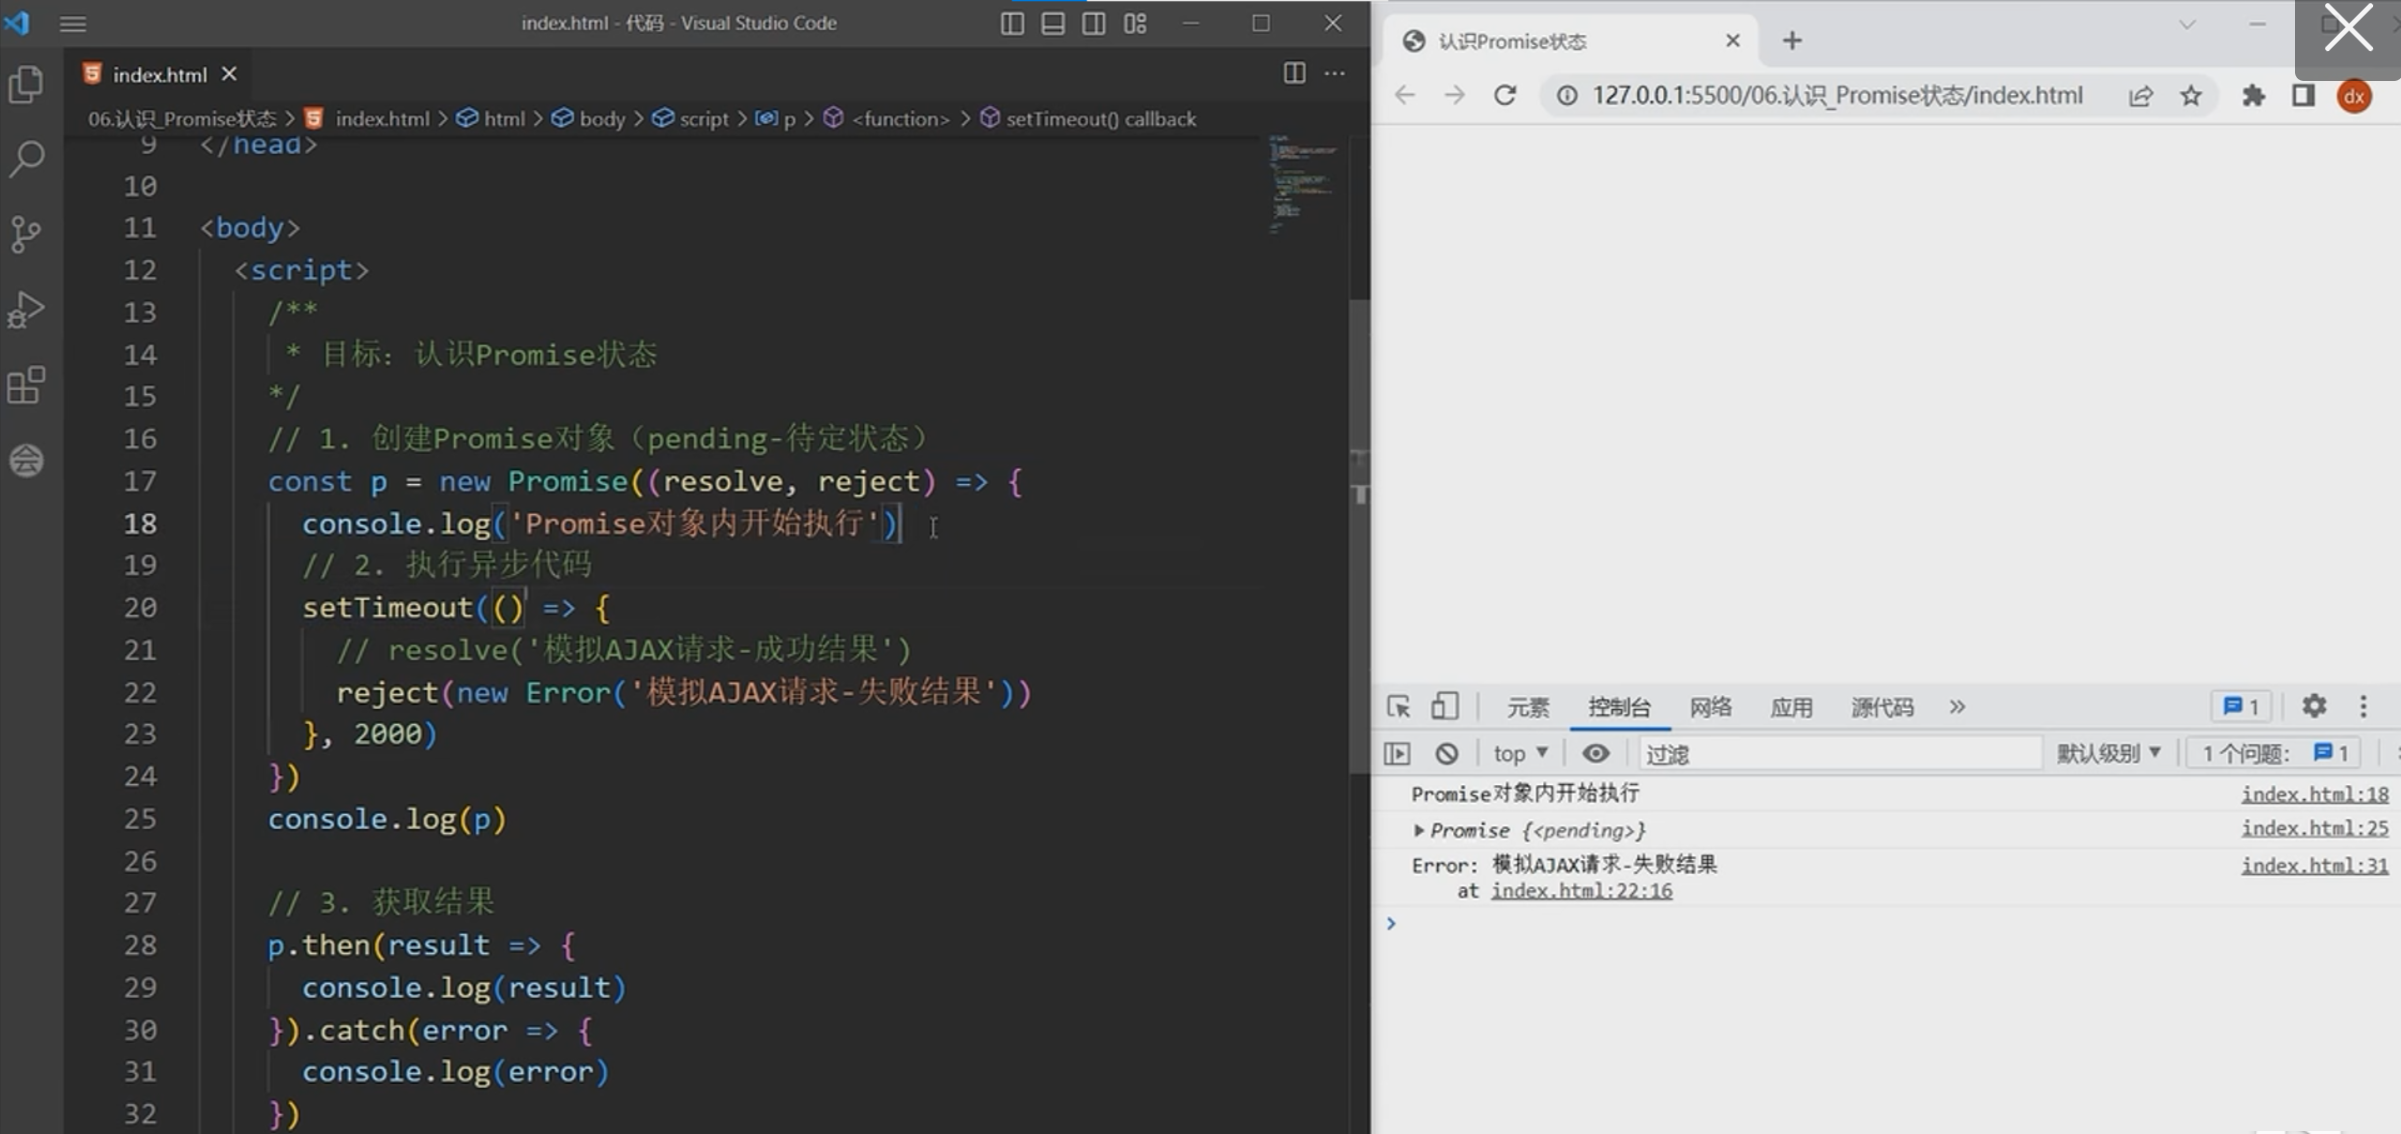Select the DevTools inspect element cursor tool
Image resolution: width=2401 pixels, height=1134 pixels.
[1398, 706]
